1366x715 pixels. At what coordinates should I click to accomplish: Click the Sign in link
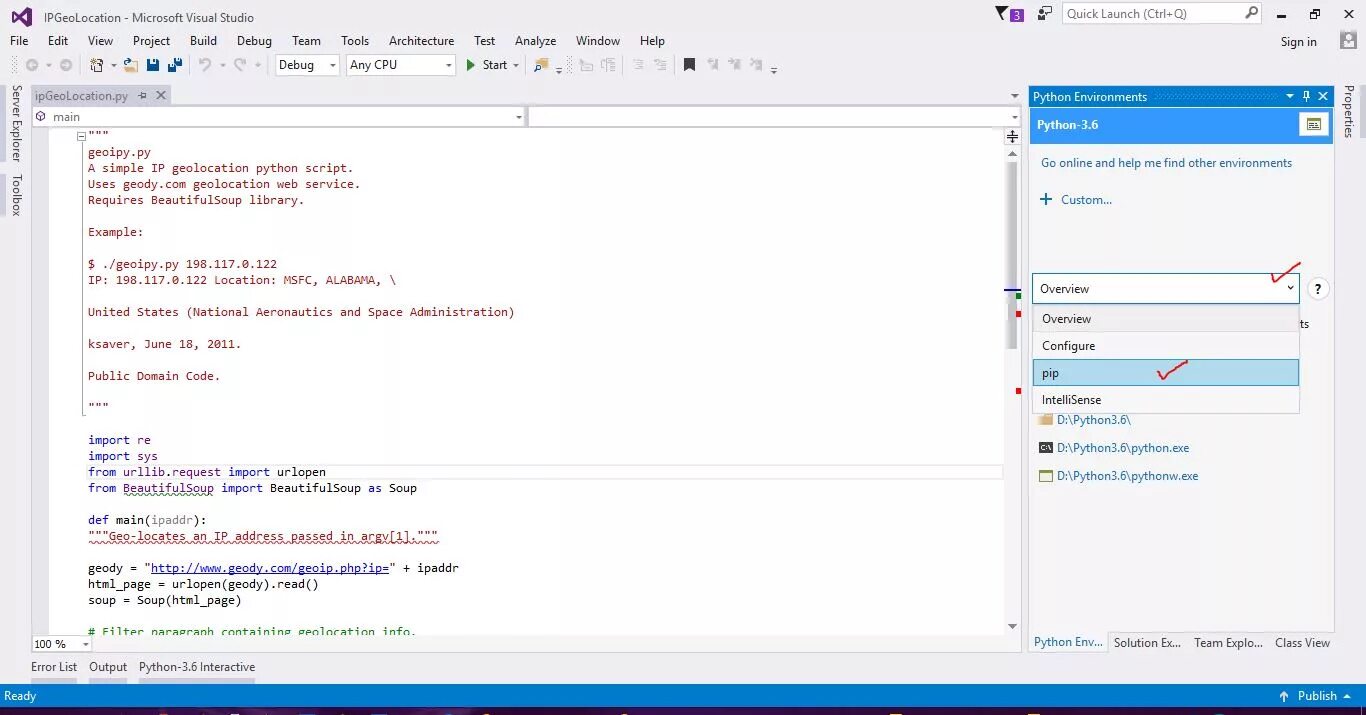(x=1298, y=42)
